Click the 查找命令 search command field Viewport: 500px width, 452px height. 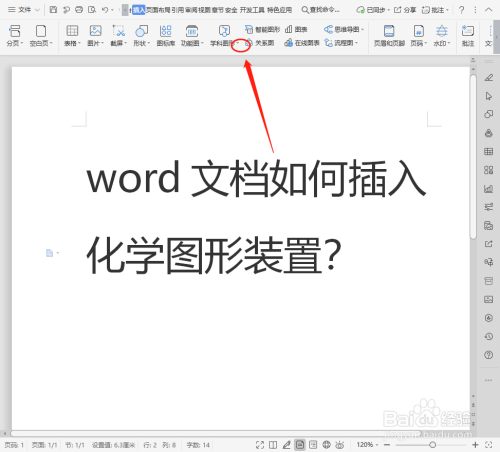coord(320,10)
